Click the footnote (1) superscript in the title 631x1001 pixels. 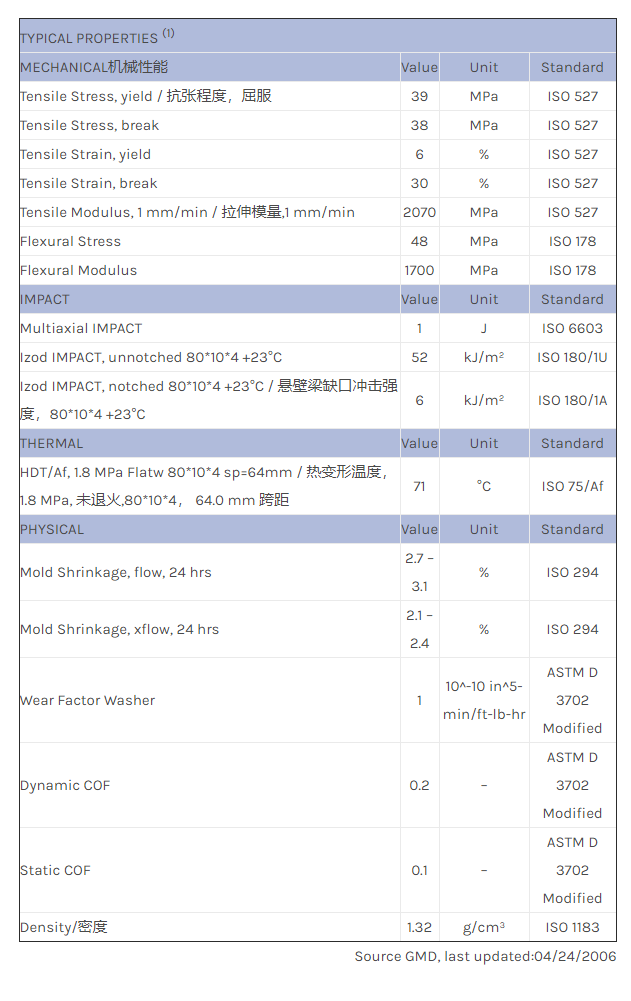(169, 33)
